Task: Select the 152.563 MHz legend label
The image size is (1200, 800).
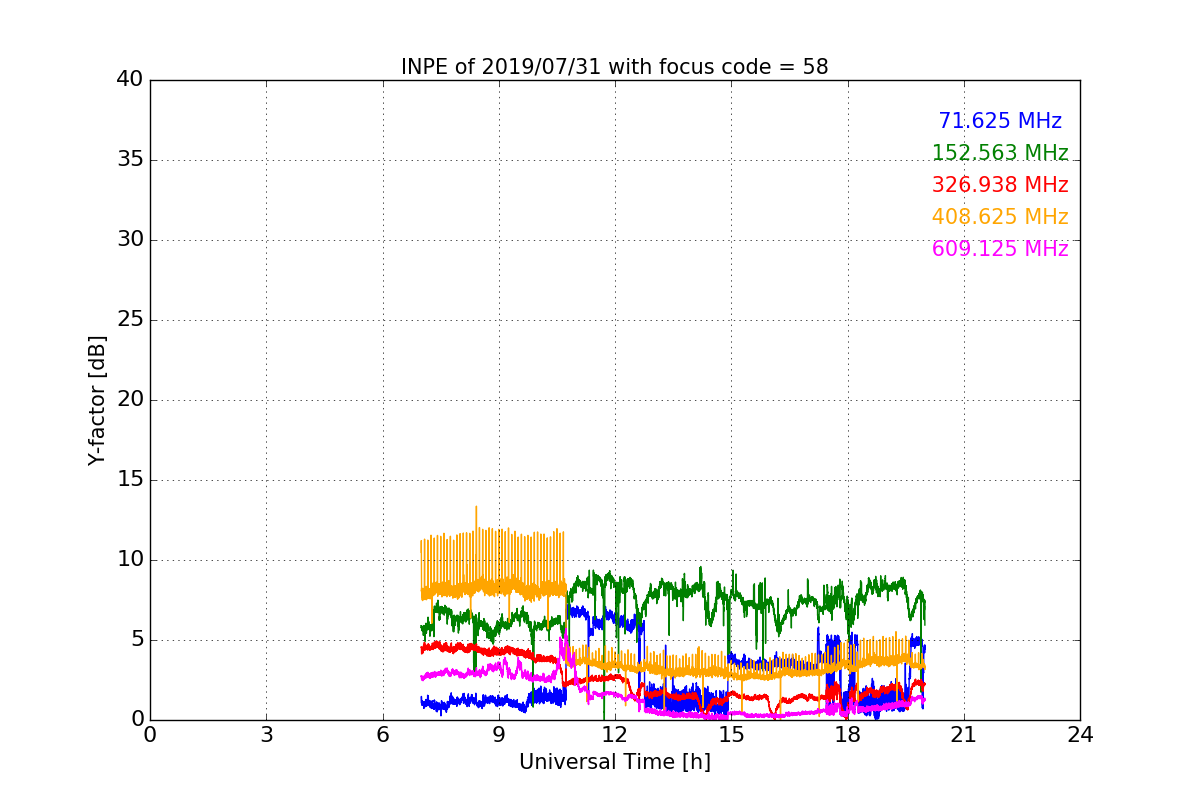Action: tap(1000, 153)
